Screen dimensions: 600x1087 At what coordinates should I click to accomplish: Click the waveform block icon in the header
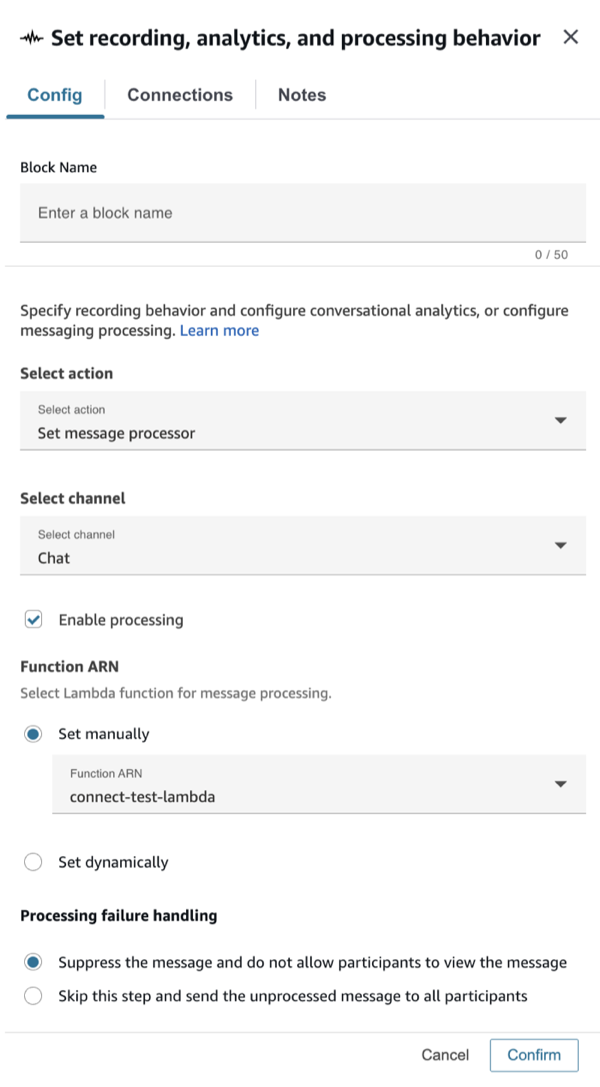(x=31, y=37)
